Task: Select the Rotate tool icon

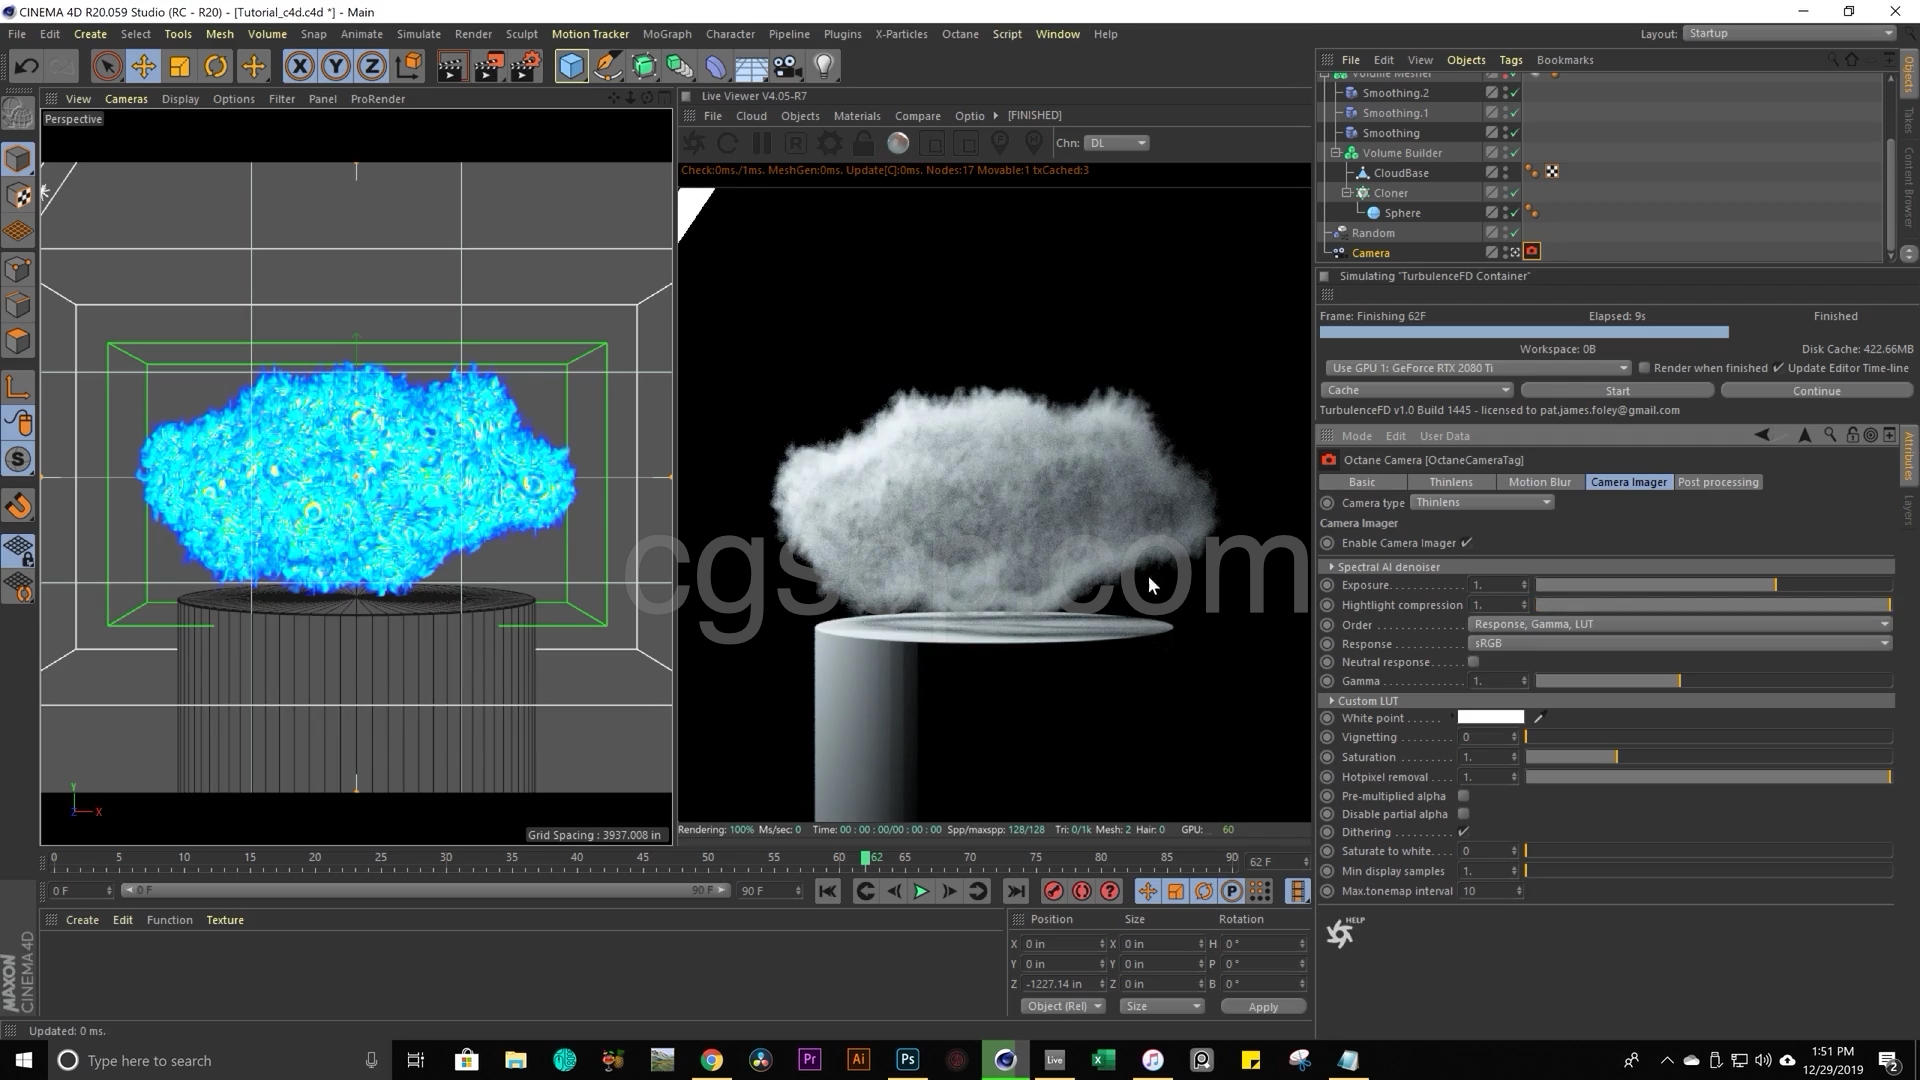Action: point(216,67)
